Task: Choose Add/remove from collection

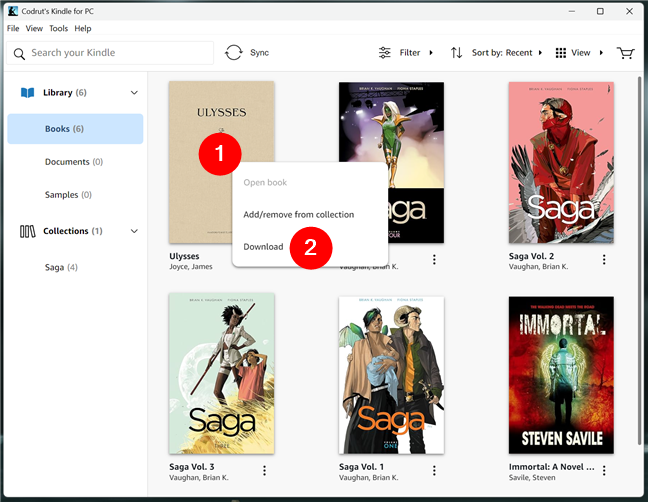Action: pyautogui.click(x=298, y=214)
